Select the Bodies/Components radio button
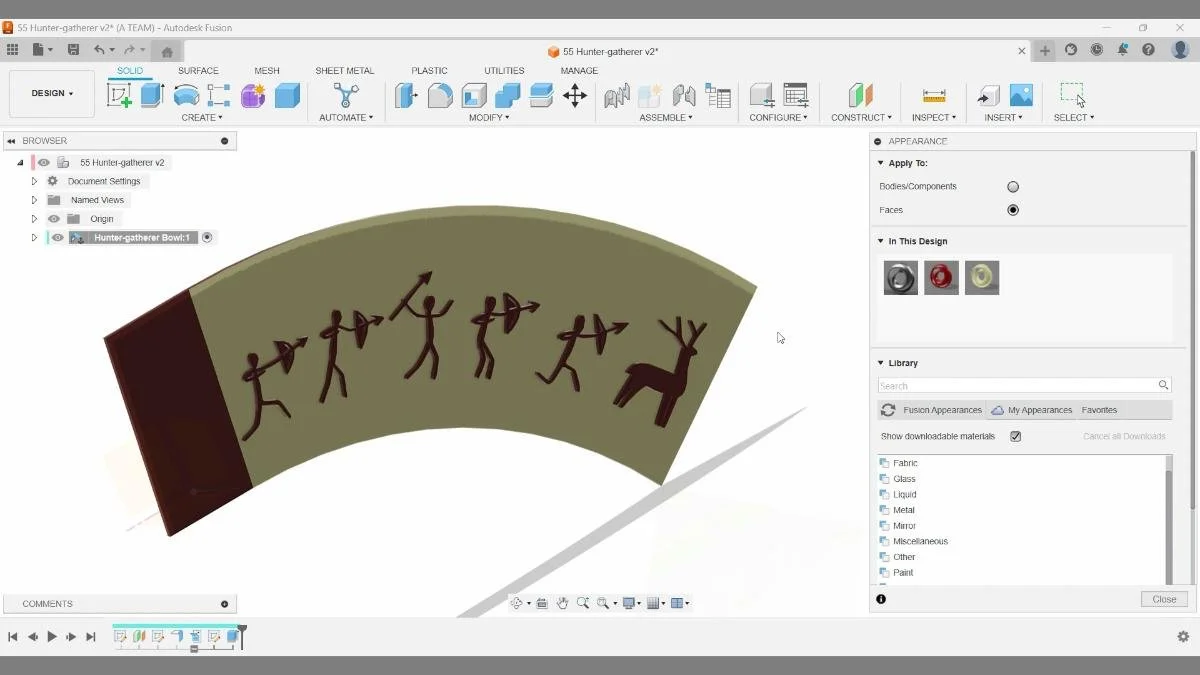The height and width of the screenshot is (675, 1200). click(1013, 186)
